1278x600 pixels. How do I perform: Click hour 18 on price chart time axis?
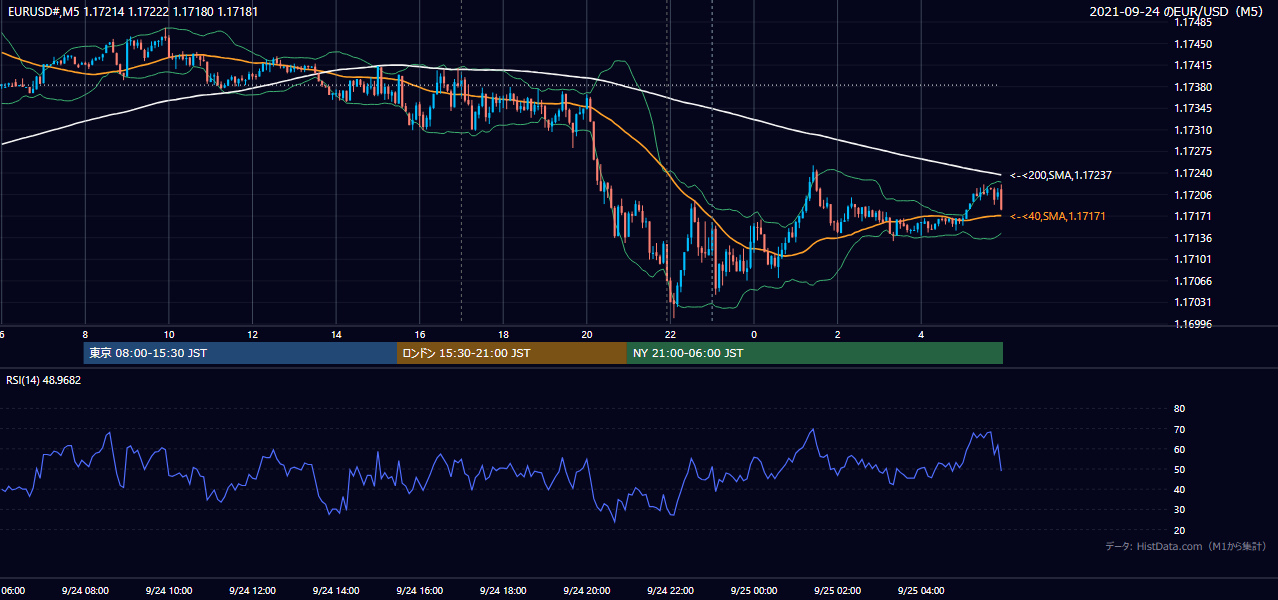click(504, 335)
